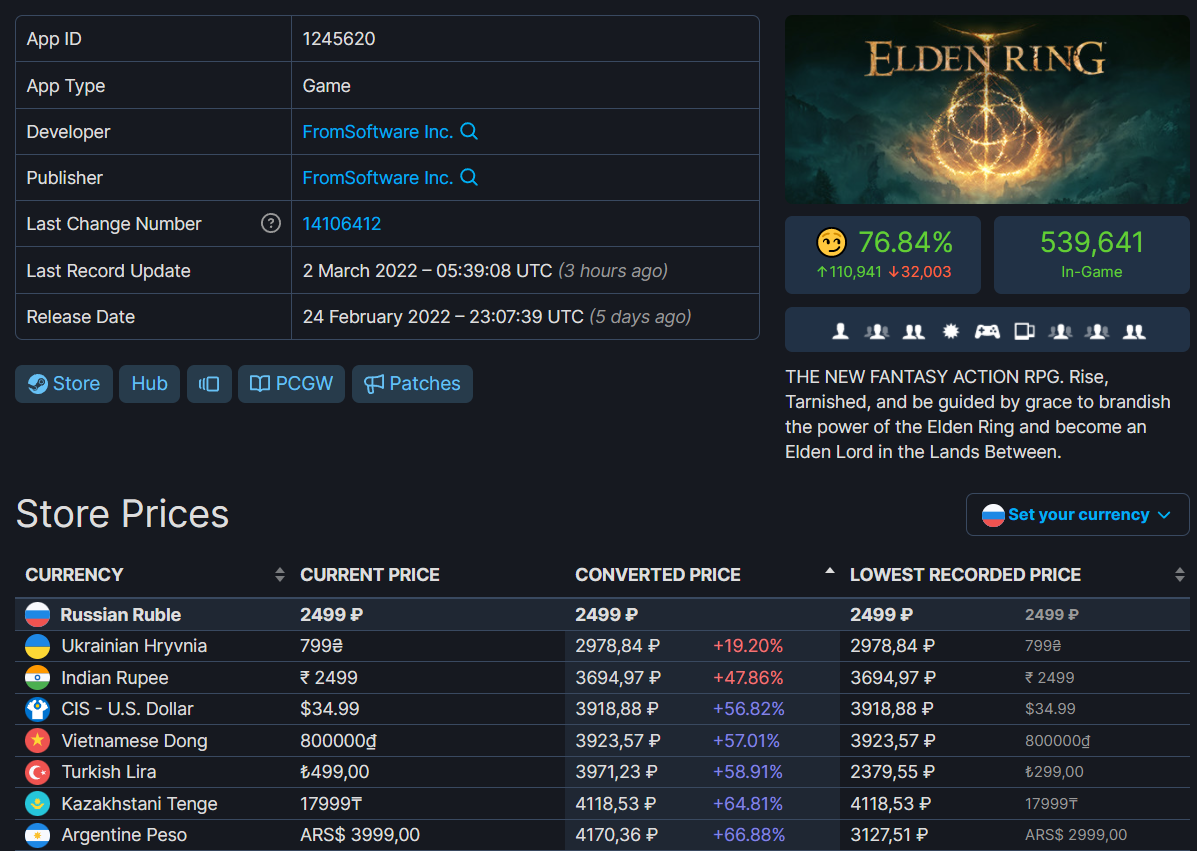Select the Kazakhstani Tenge row label

point(139,804)
